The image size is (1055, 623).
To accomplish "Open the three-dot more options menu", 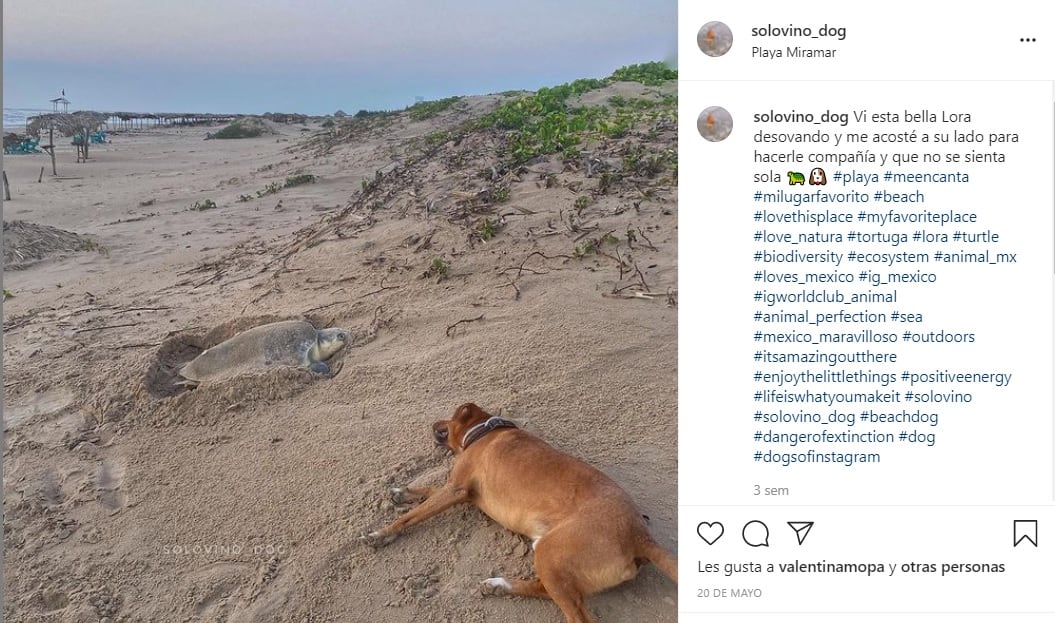I will (x=1027, y=40).
